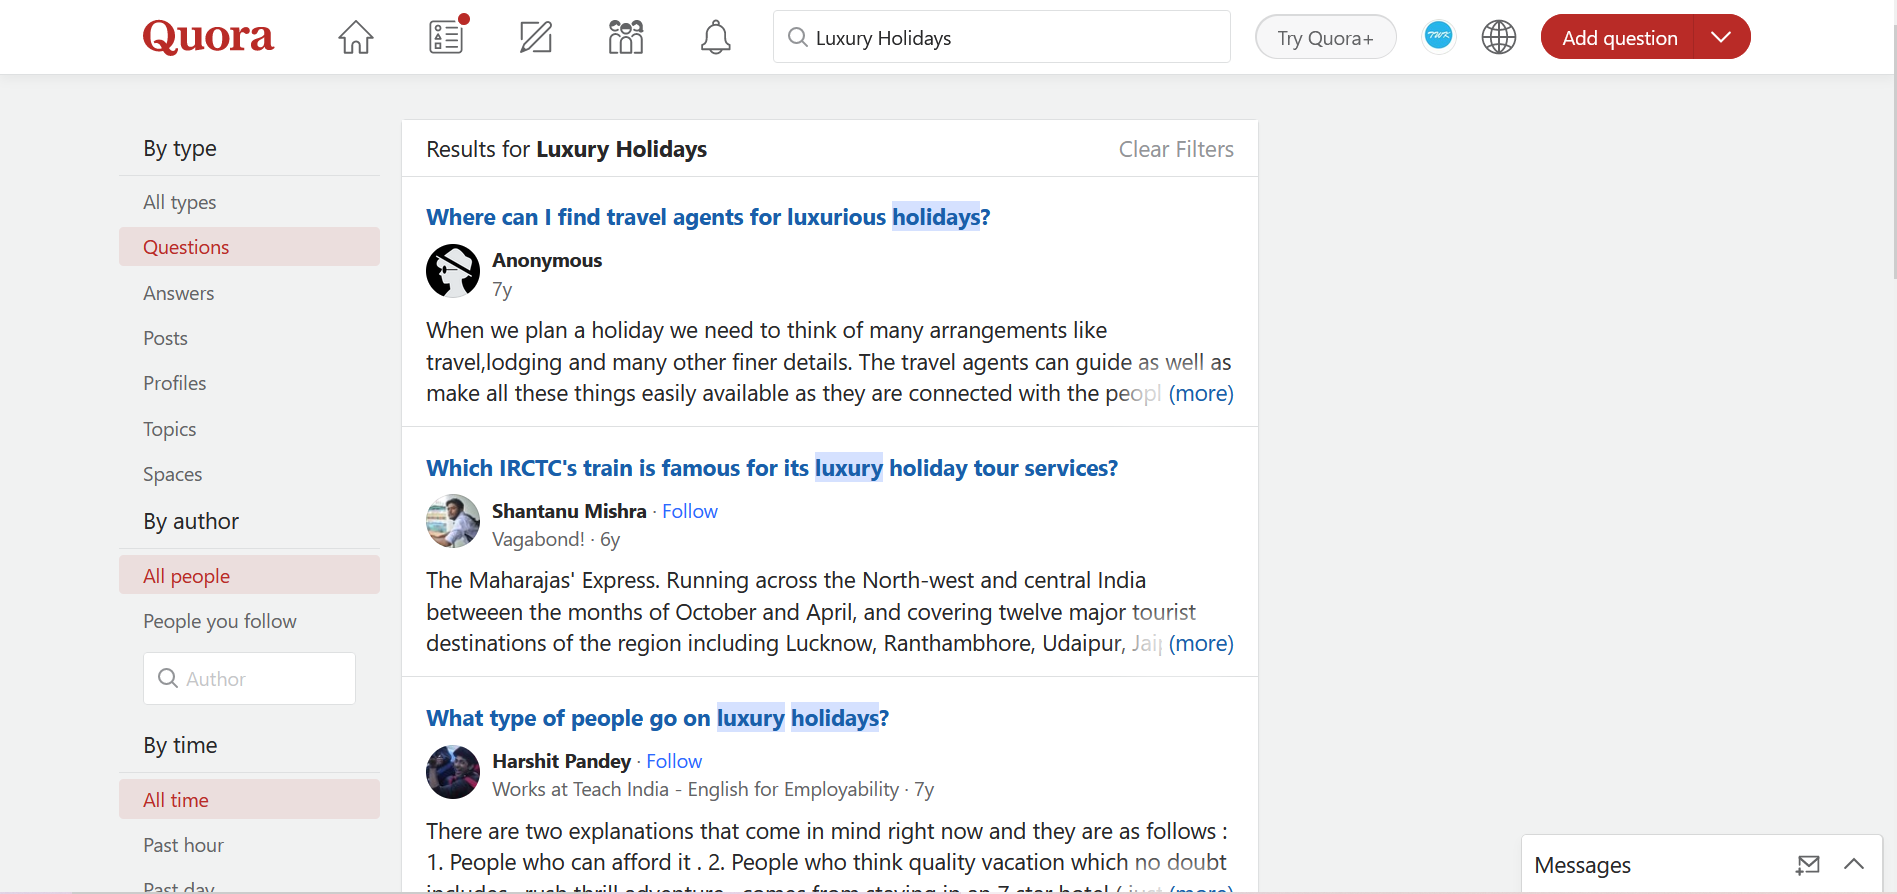Viewport: 1897px width, 894px height.
Task: Open the Notifications bell icon
Action: click(x=715, y=38)
